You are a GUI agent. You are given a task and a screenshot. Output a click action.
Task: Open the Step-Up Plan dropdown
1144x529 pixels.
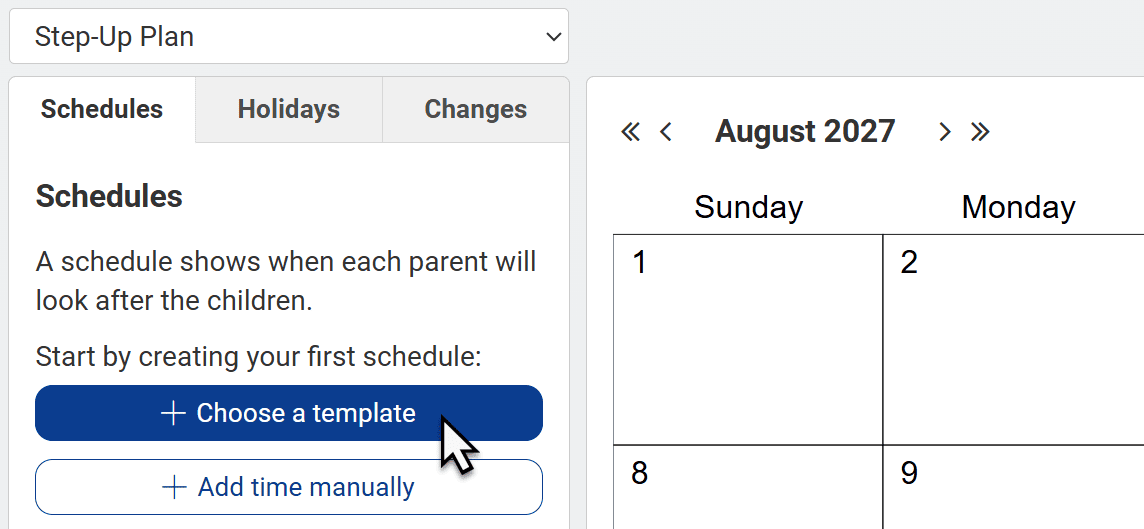(x=289, y=36)
